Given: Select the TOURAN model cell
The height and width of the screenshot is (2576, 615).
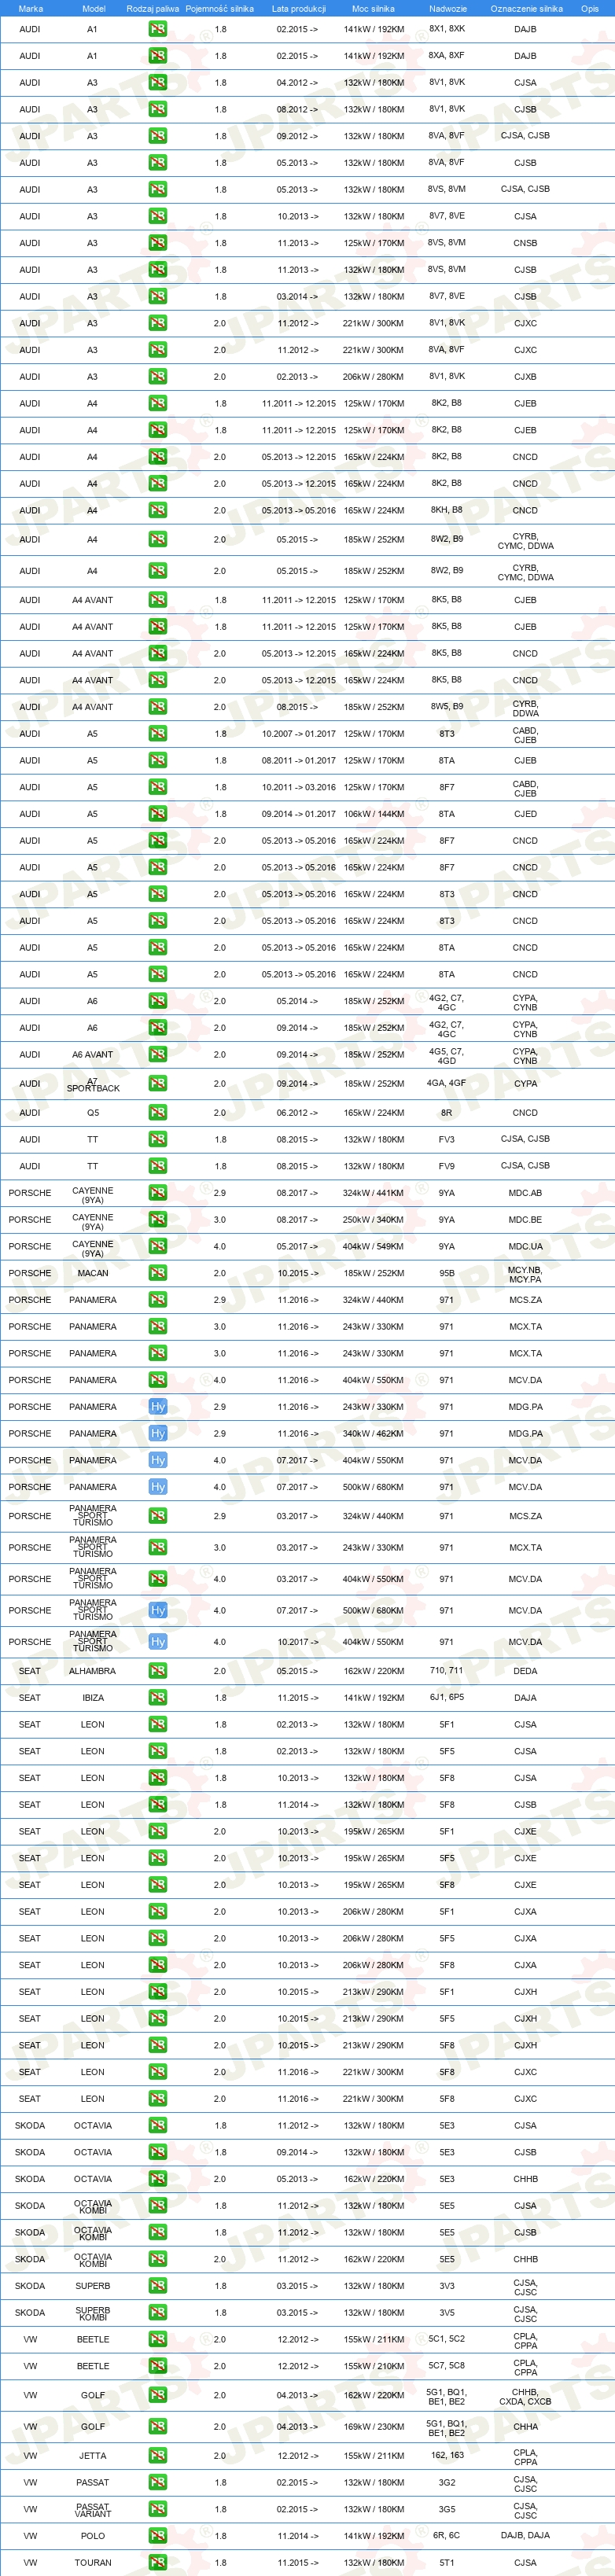Looking at the screenshot, I should tap(93, 2563).
